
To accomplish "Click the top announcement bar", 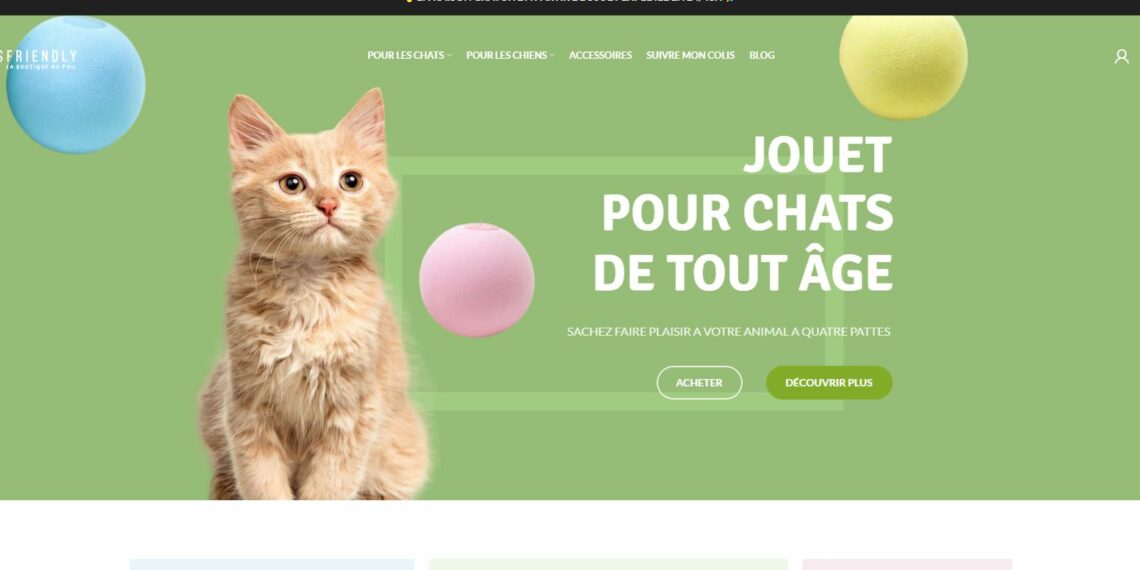I will (570, 7).
